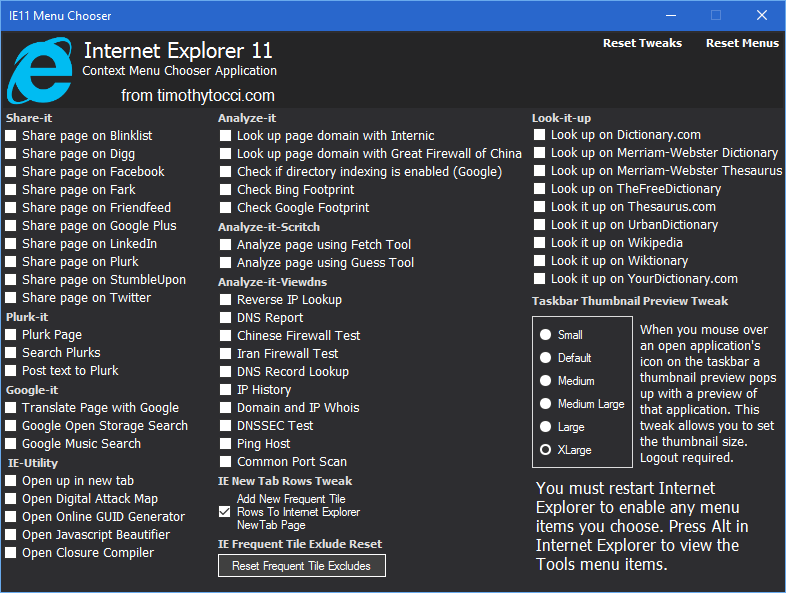The height and width of the screenshot is (593, 786).
Task: Enable Share page on Fark
Action: 11,190
